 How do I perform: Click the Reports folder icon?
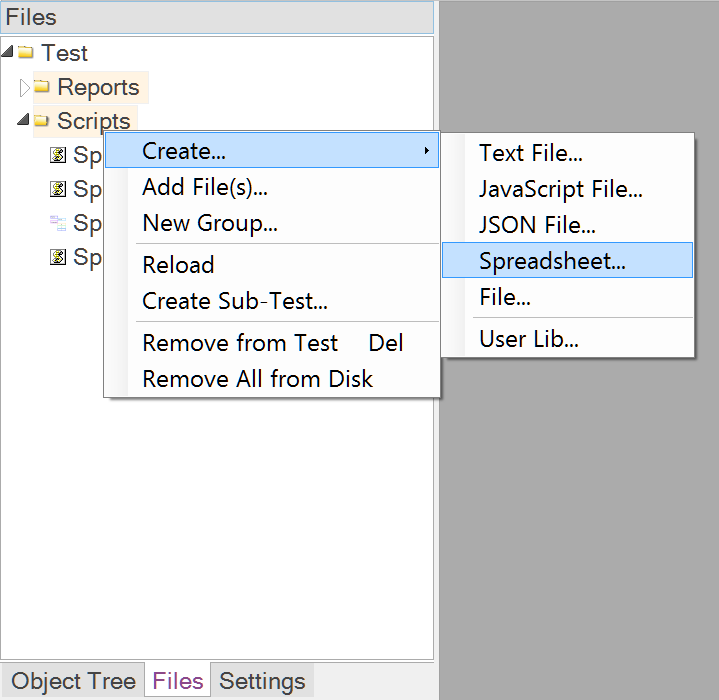[x=42, y=87]
